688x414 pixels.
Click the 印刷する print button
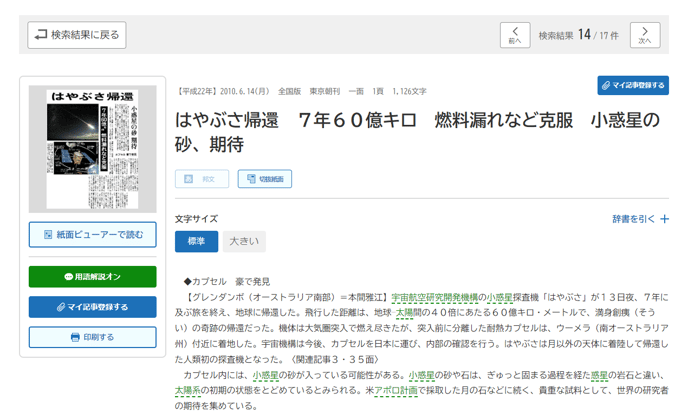tap(93, 337)
